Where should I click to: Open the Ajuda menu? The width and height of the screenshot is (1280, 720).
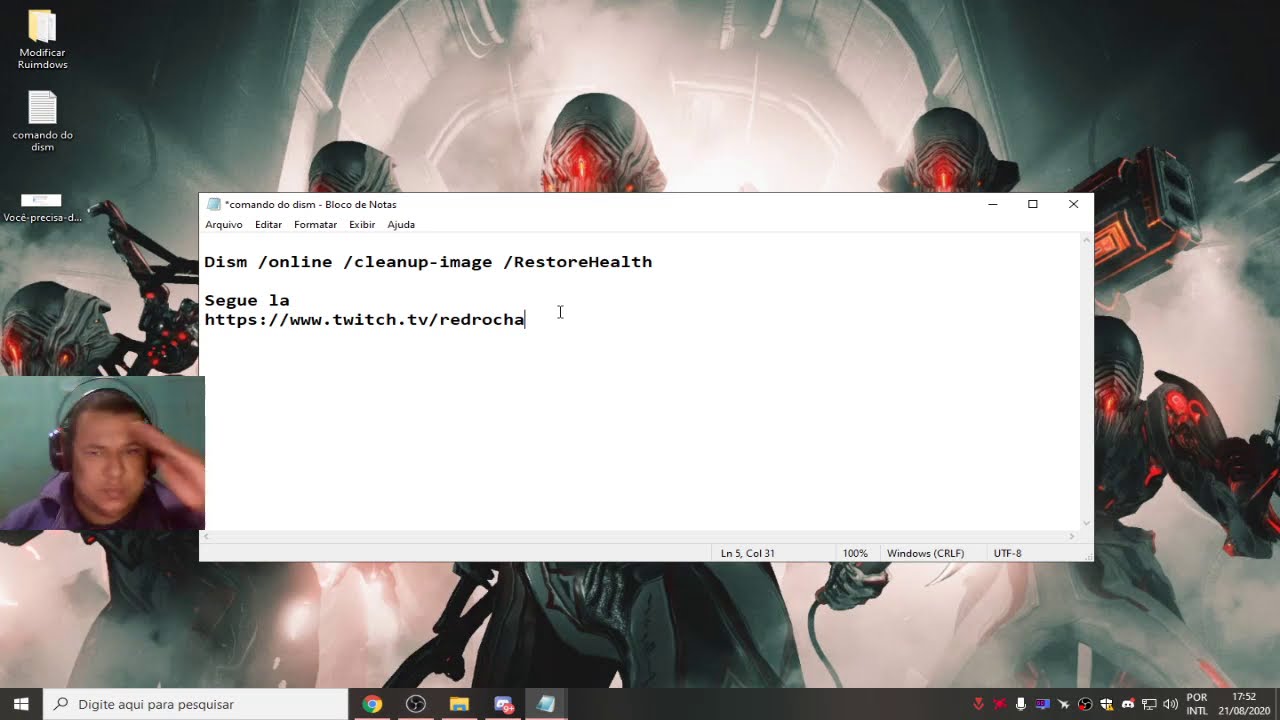(x=401, y=225)
